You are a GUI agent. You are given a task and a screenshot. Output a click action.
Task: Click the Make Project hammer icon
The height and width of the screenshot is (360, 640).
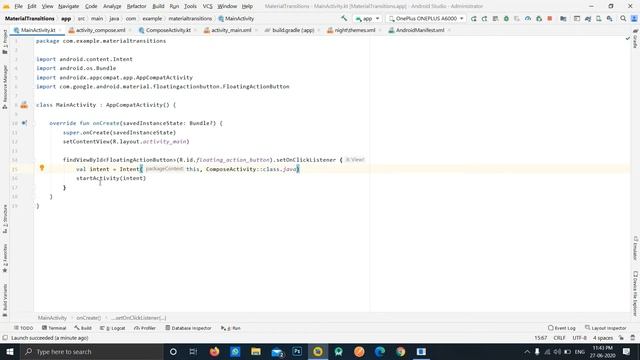344,18
